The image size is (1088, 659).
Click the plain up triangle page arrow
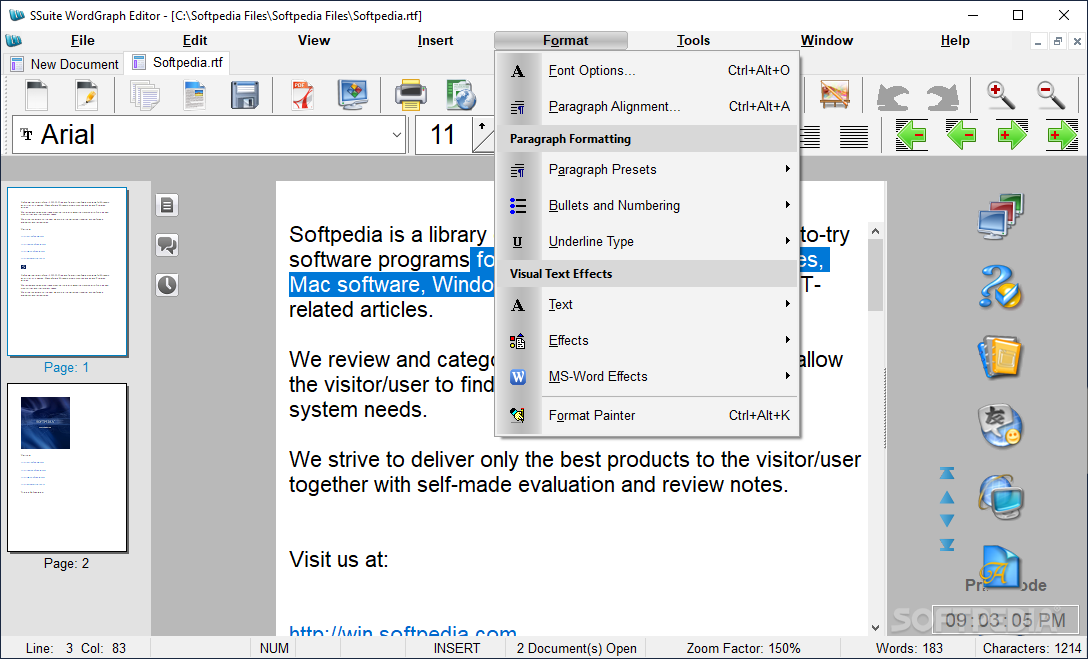[x=947, y=497]
